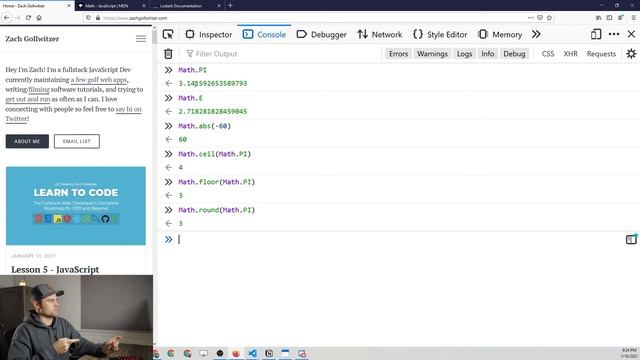Toggle the Debug filter
The width and height of the screenshot is (640, 360).
click(514, 53)
